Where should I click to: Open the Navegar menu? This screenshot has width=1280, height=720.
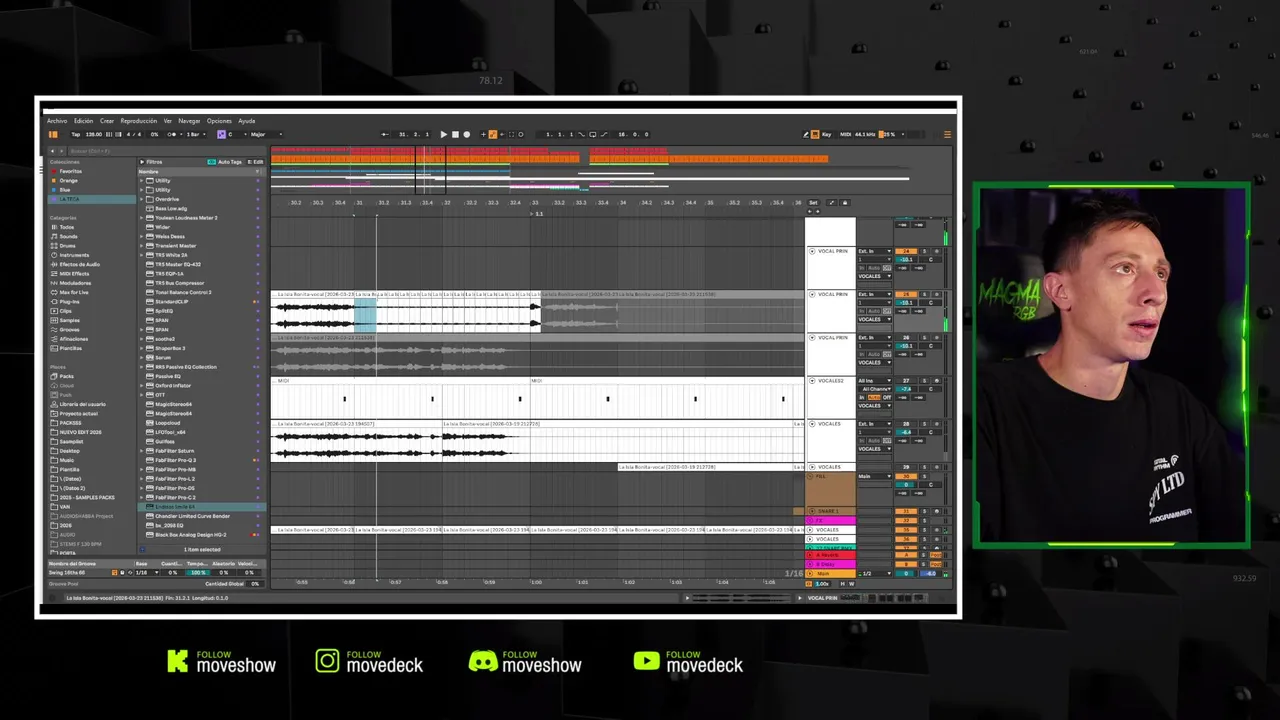click(x=190, y=121)
